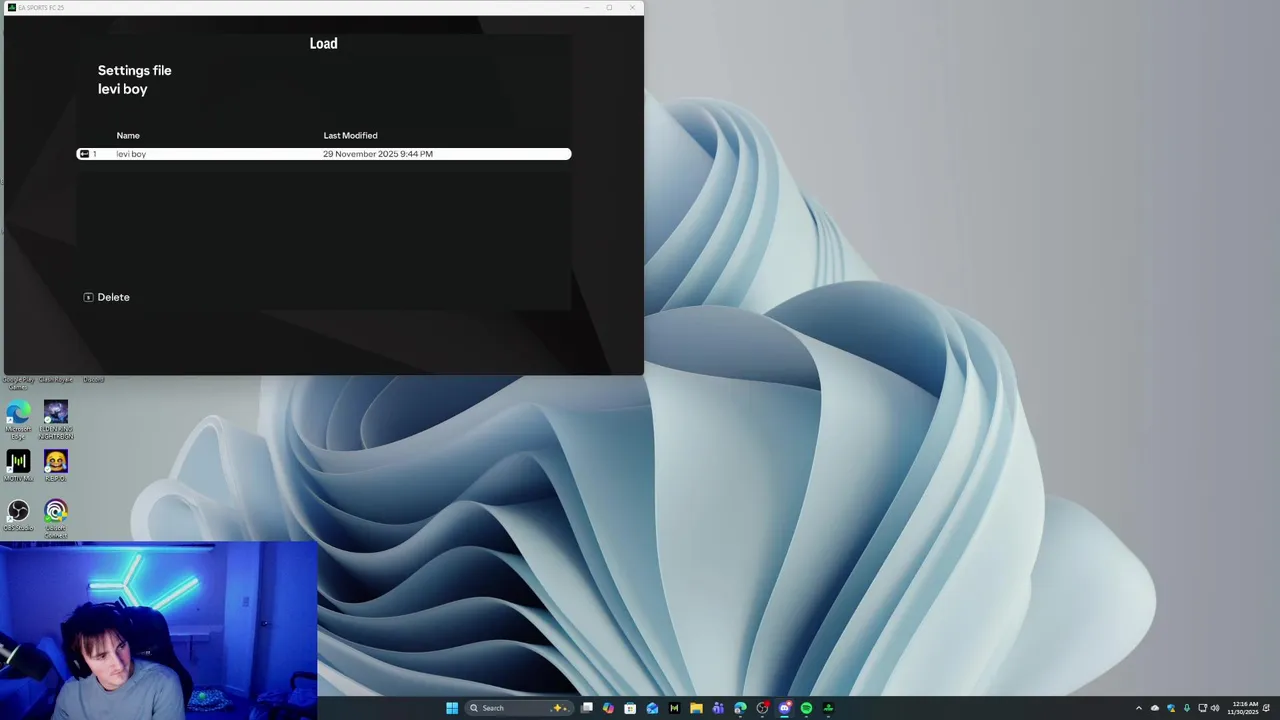Open black yellow M app in taskbar

(x=674, y=708)
